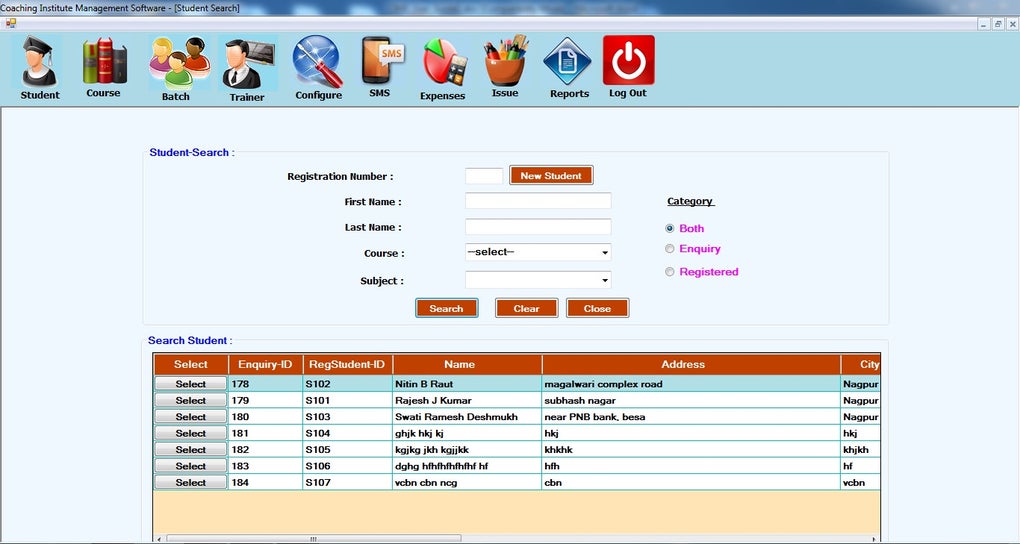Click the RegStudent-ID column header
1020x544 pixels.
pos(347,364)
